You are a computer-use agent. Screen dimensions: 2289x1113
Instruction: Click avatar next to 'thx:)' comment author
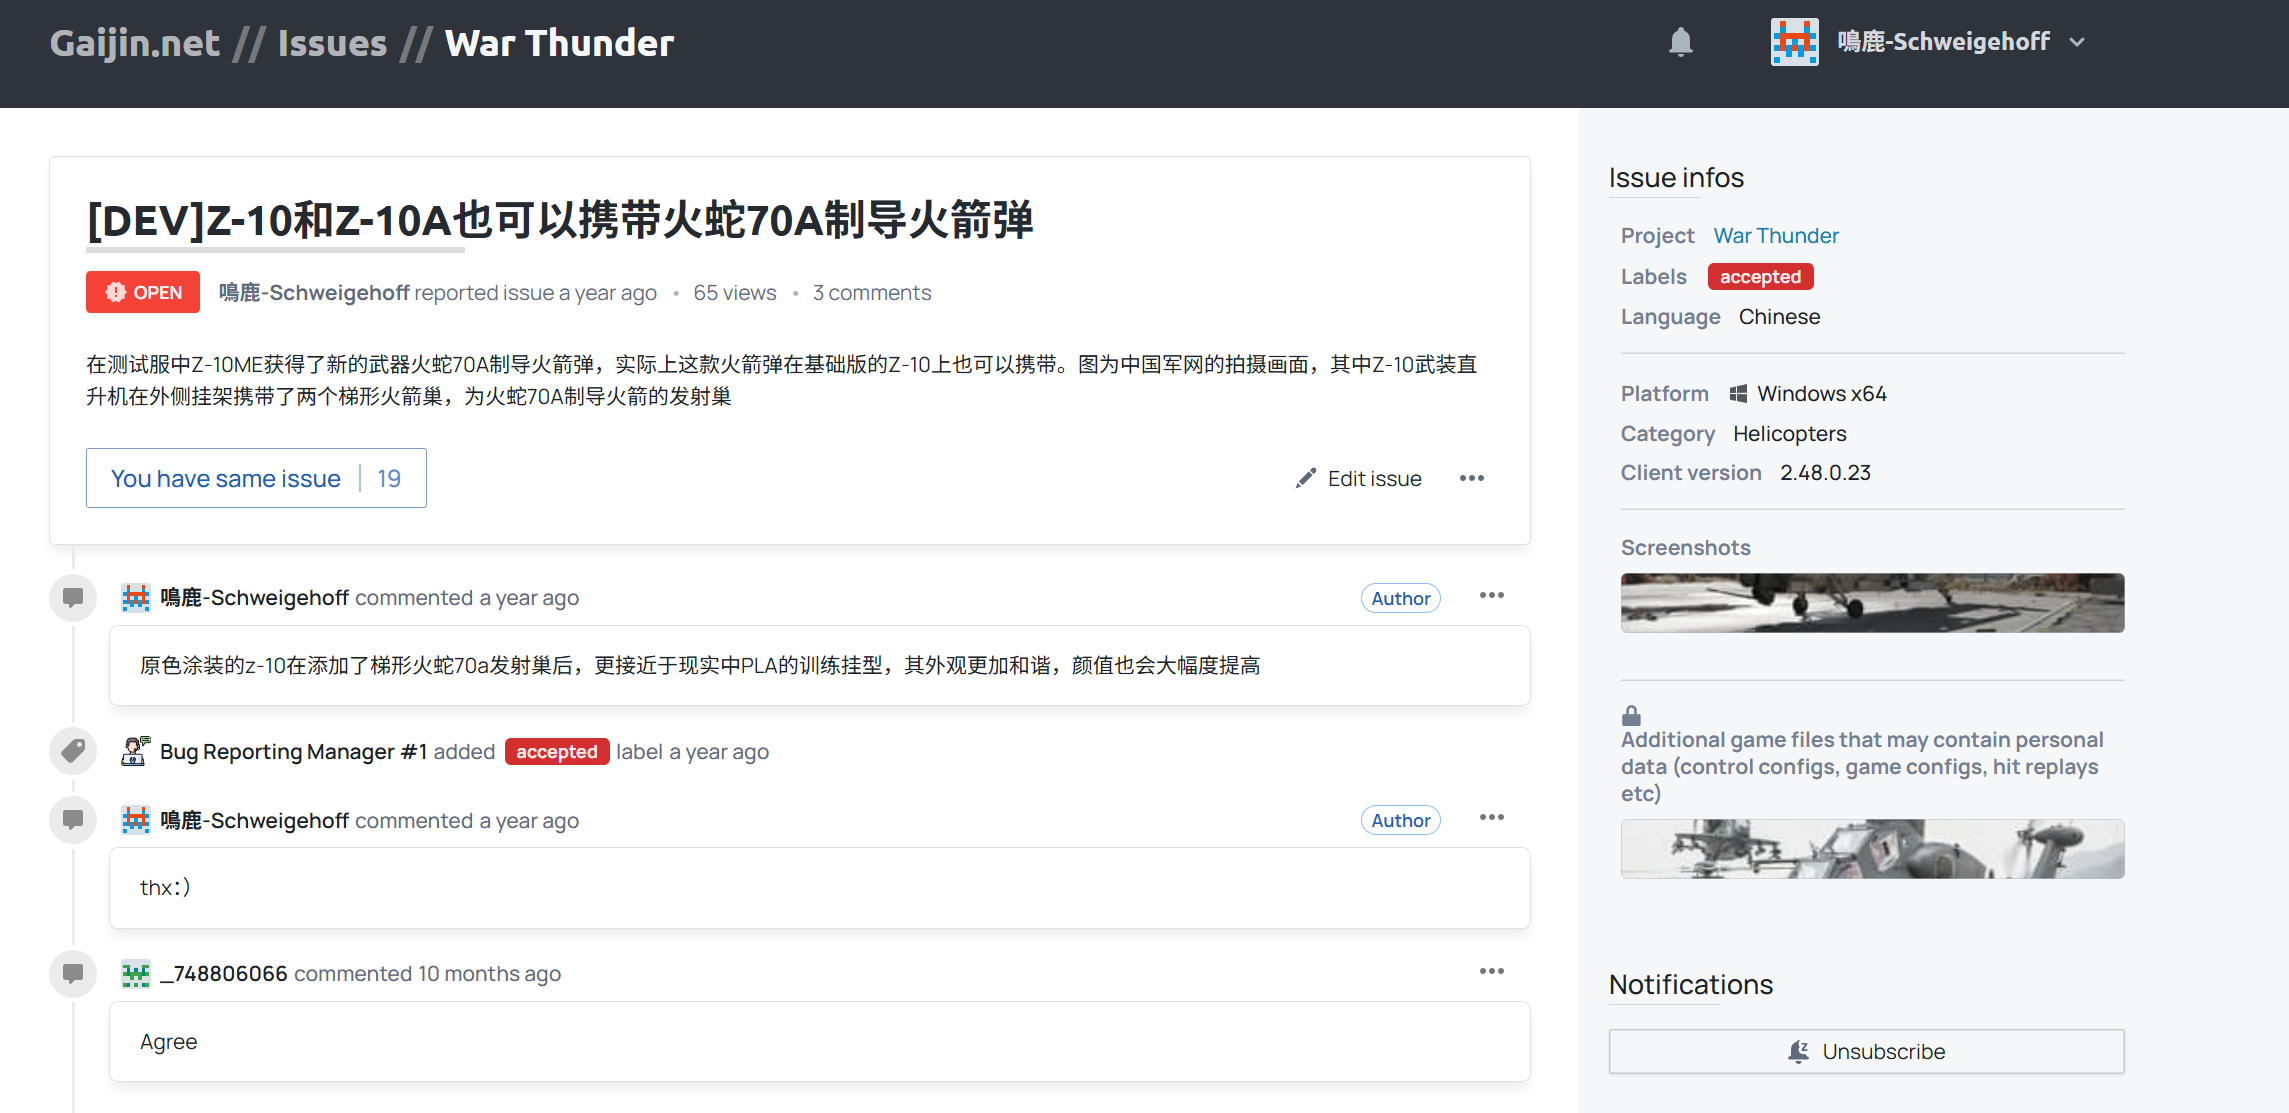[136, 820]
